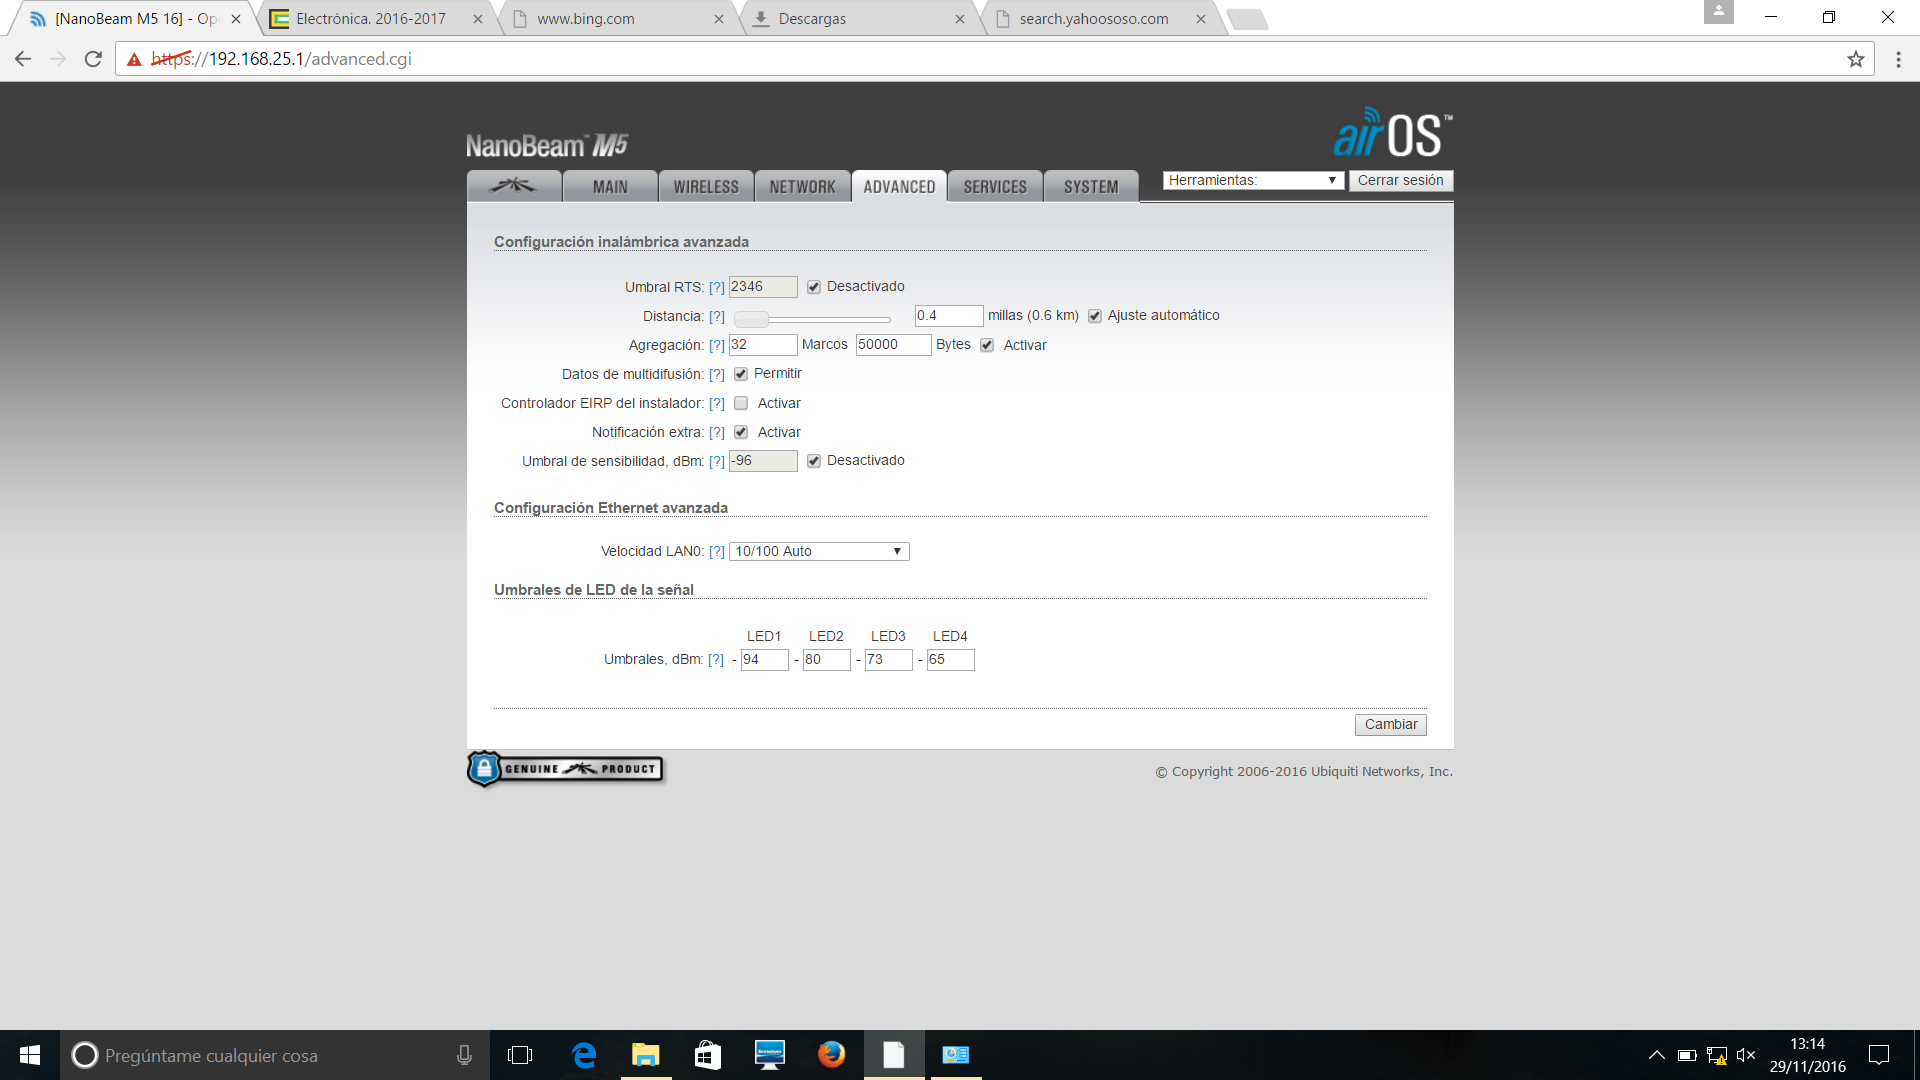This screenshot has height=1080, width=1920.
Task: Toggle Umbral de sensibilidad Desactivado checkbox
Action: (814, 461)
